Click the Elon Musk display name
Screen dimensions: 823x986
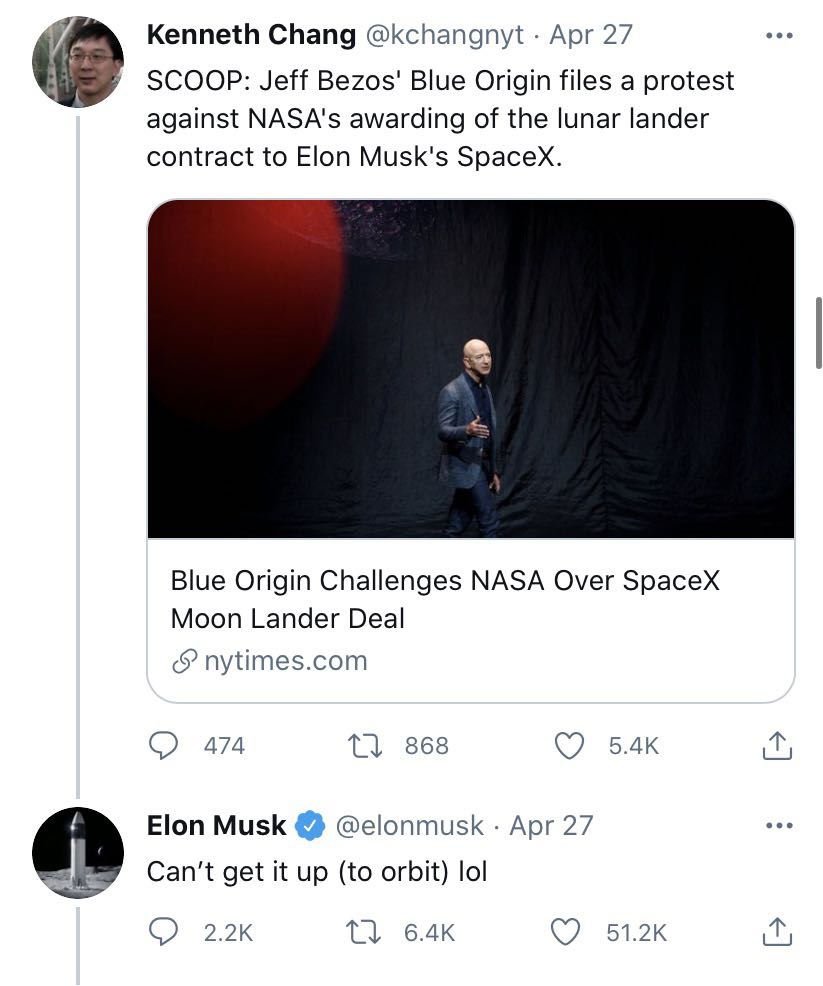click(x=216, y=826)
